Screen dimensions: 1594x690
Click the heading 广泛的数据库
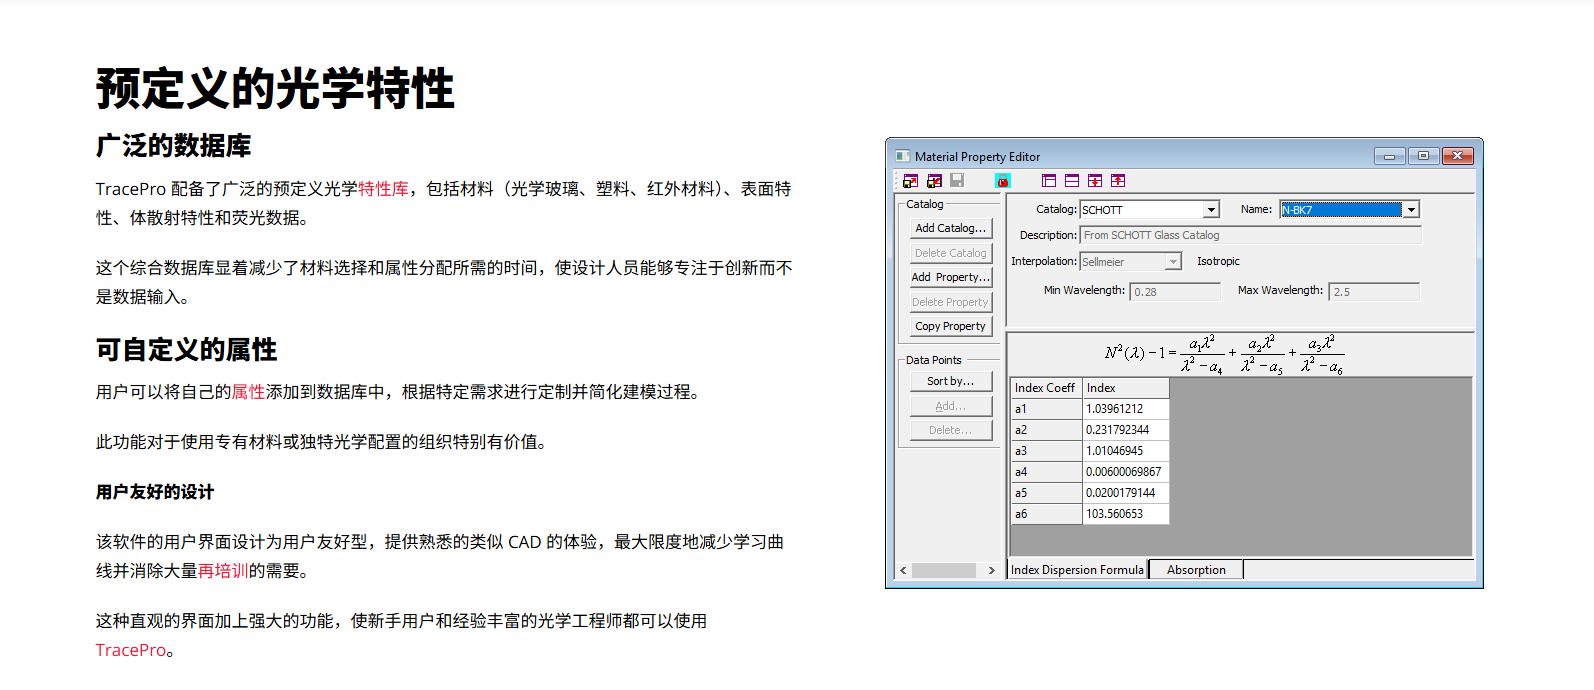click(x=174, y=146)
